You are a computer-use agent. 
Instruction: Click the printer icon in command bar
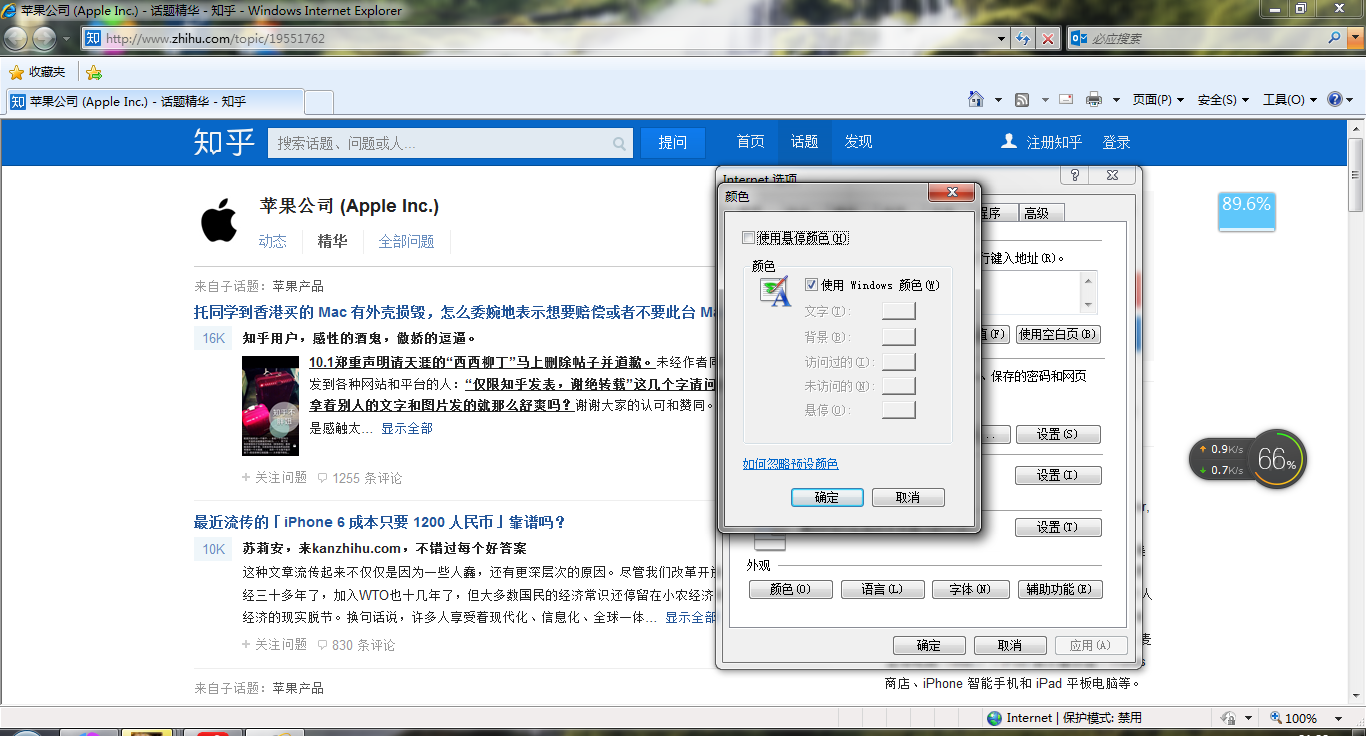click(x=1094, y=99)
